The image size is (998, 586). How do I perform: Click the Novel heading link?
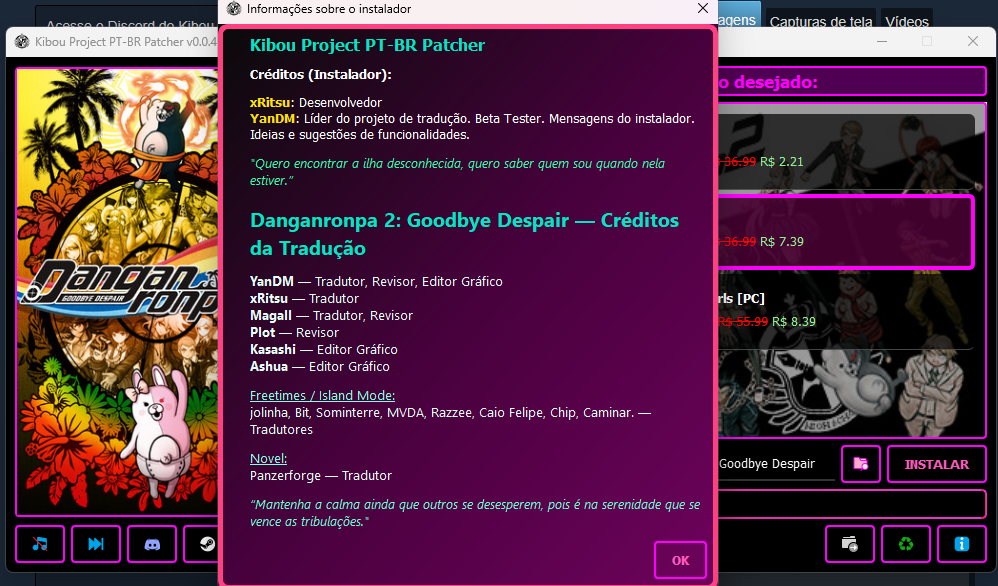click(268, 458)
